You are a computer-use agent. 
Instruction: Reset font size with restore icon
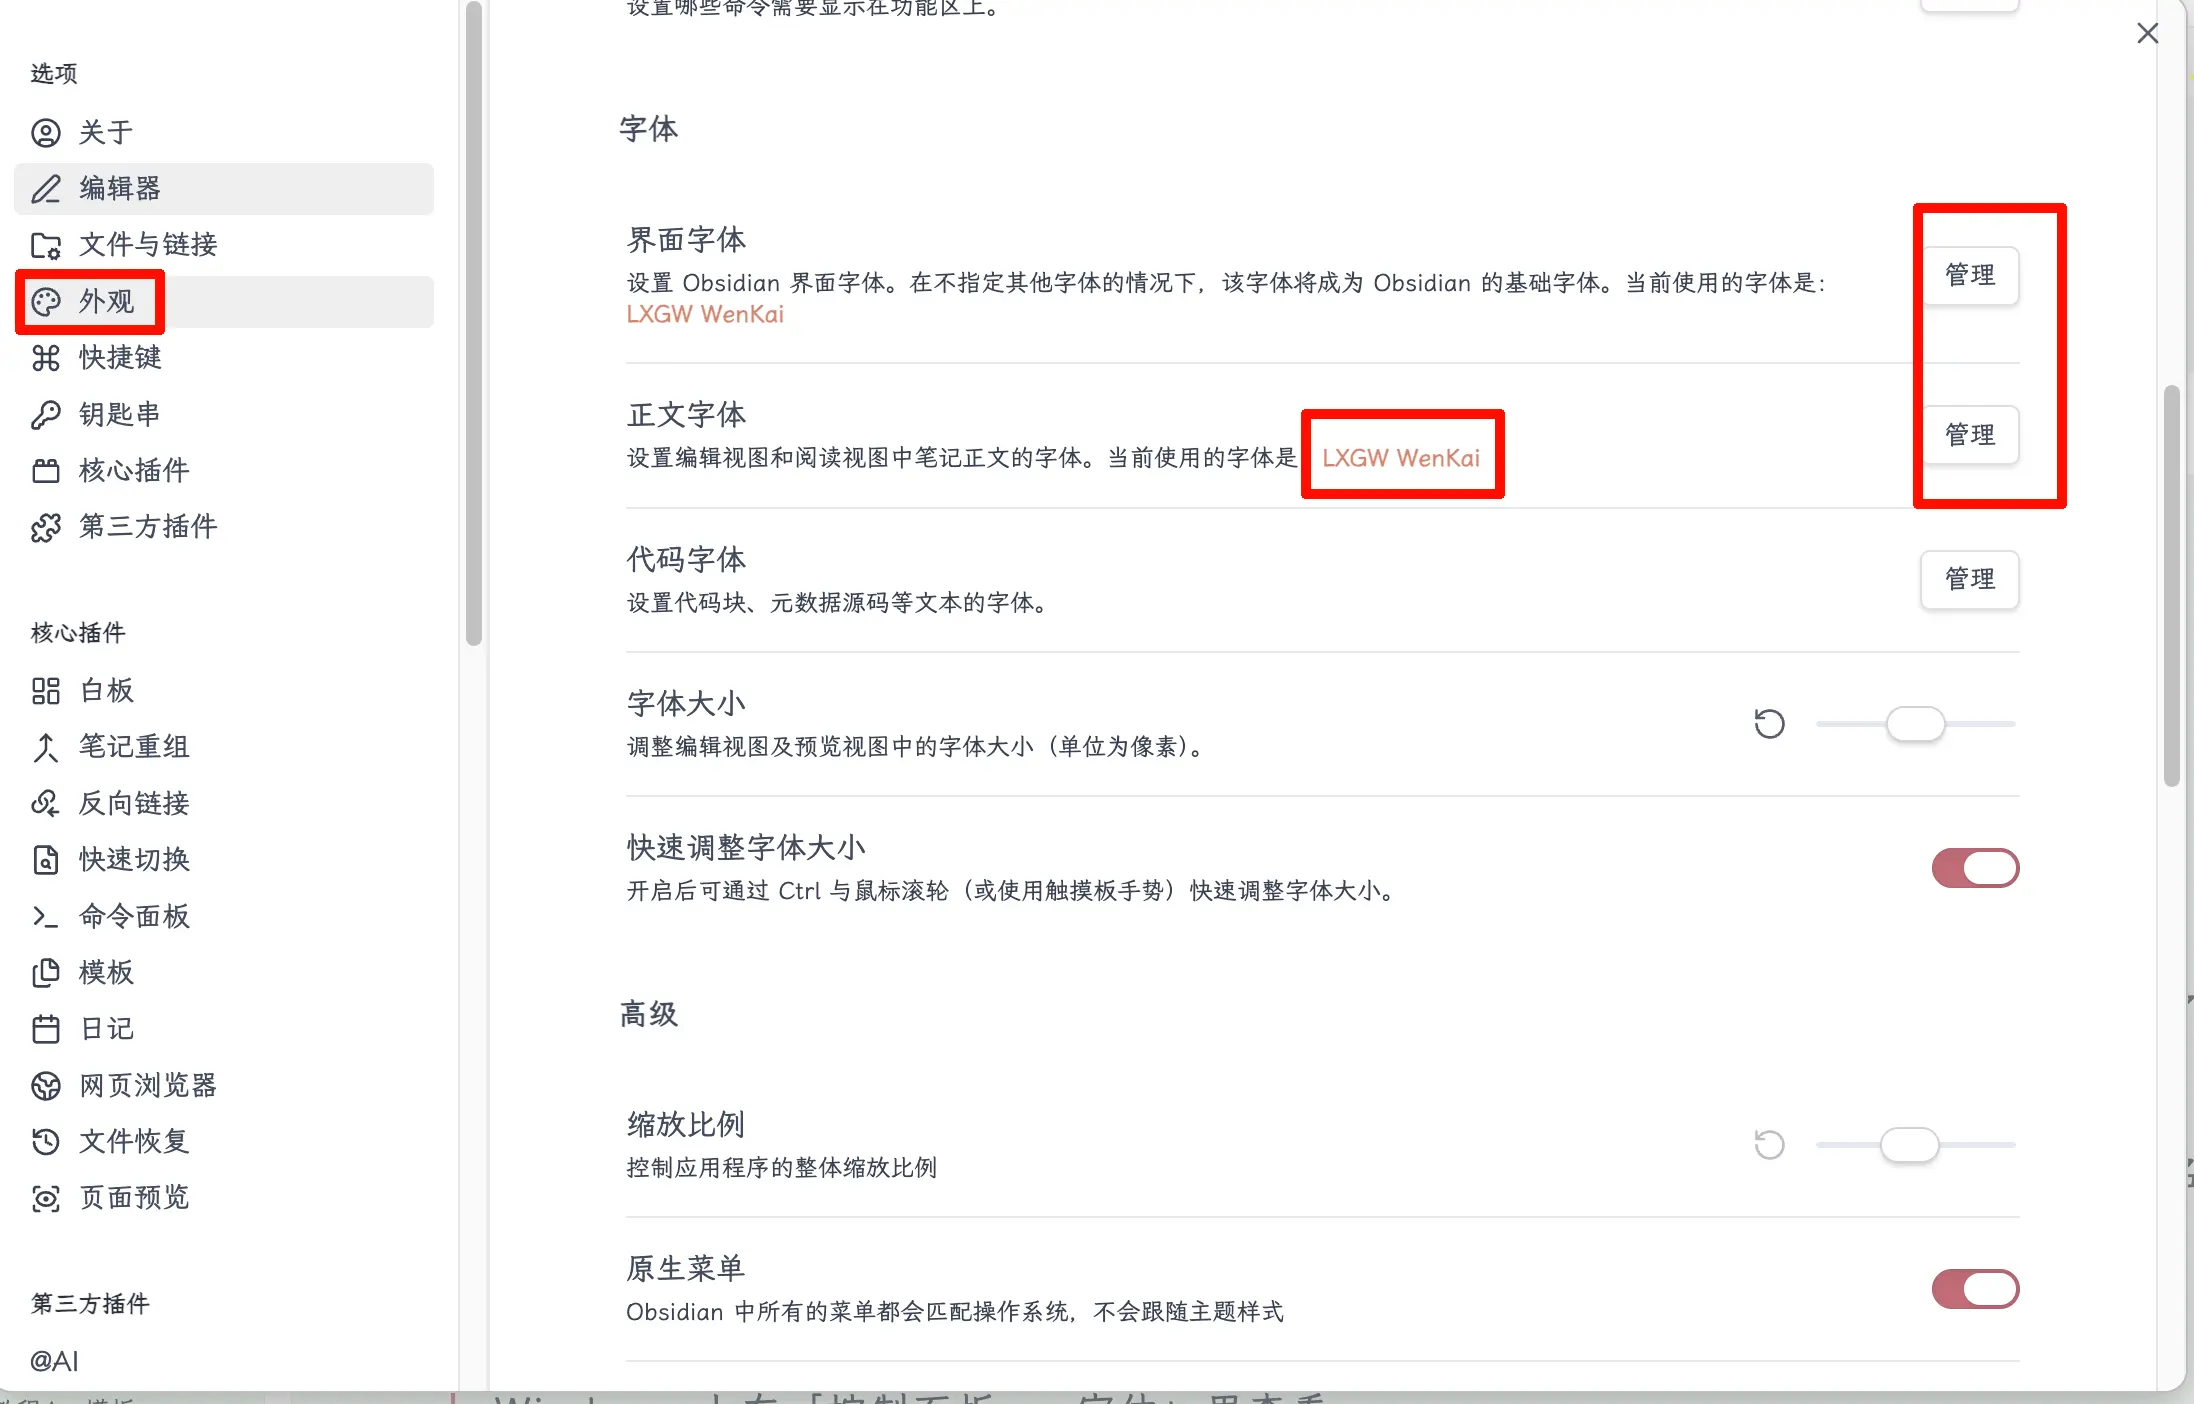click(x=1769, y=723)
